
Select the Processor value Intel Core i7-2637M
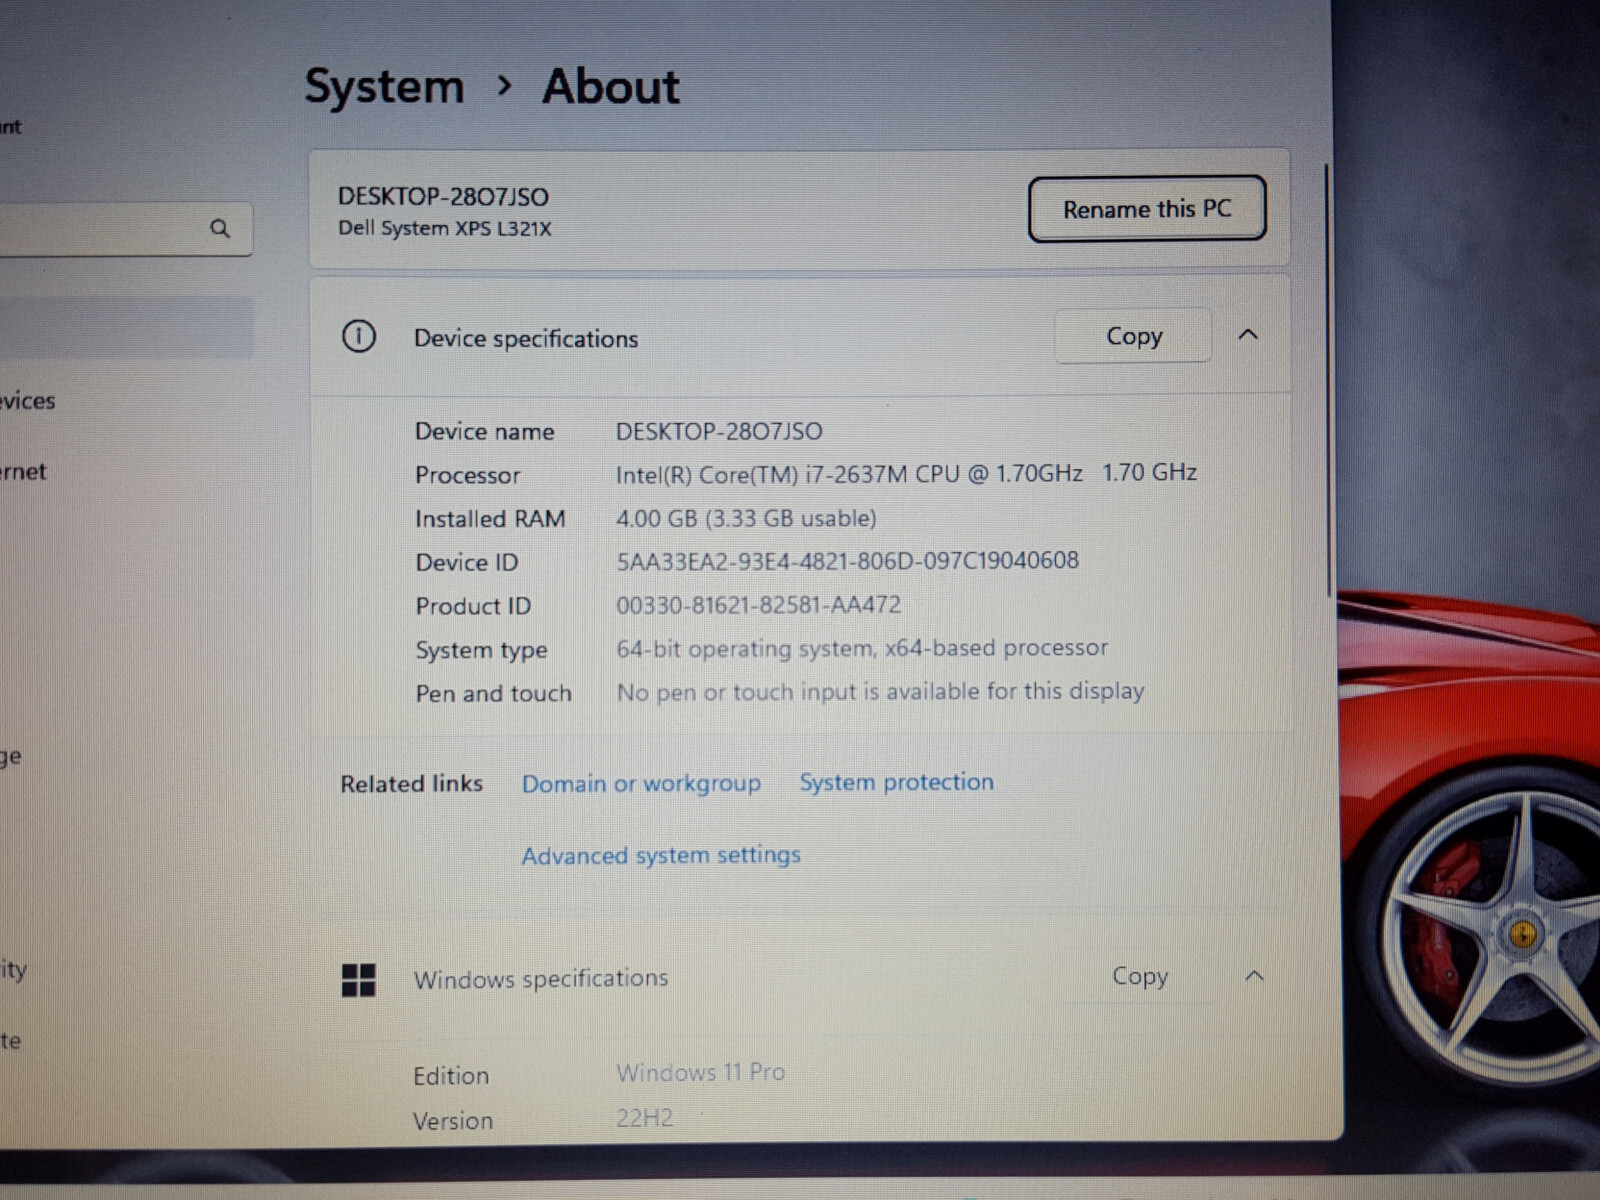906,473
